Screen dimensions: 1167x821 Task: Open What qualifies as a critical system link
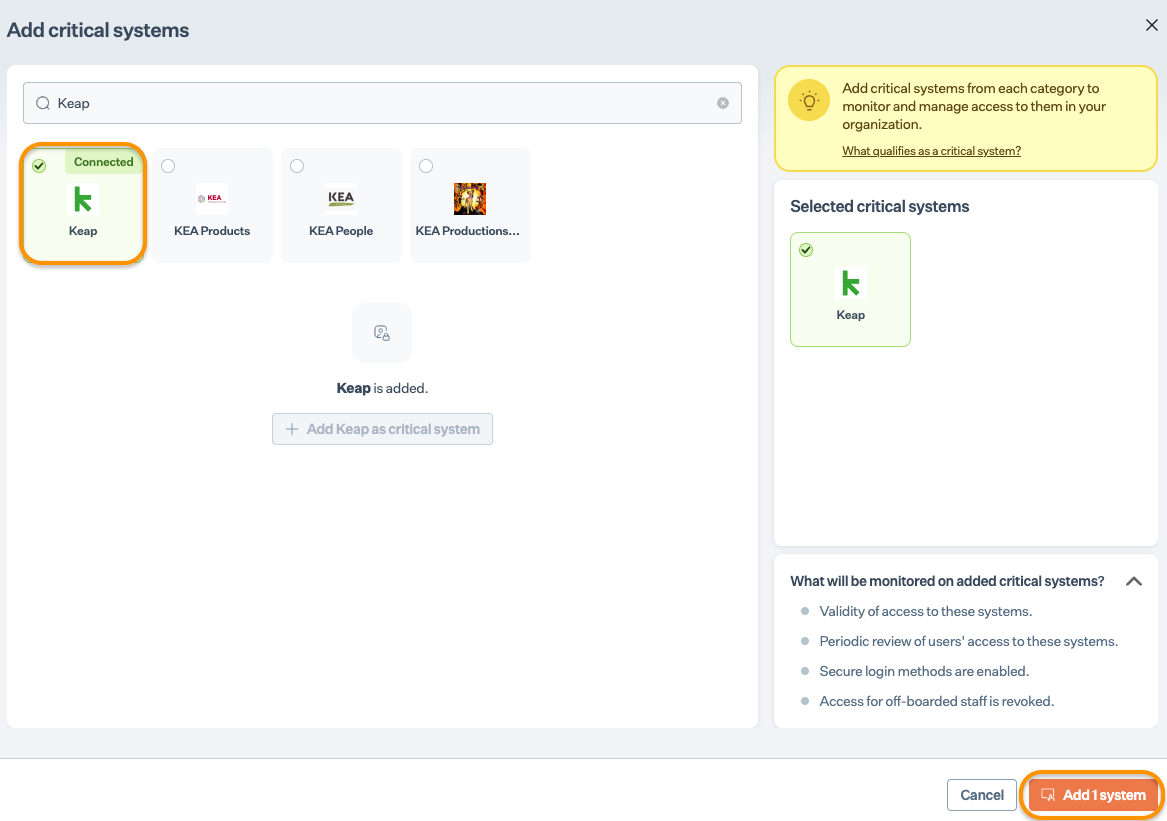tap(931, 150)
